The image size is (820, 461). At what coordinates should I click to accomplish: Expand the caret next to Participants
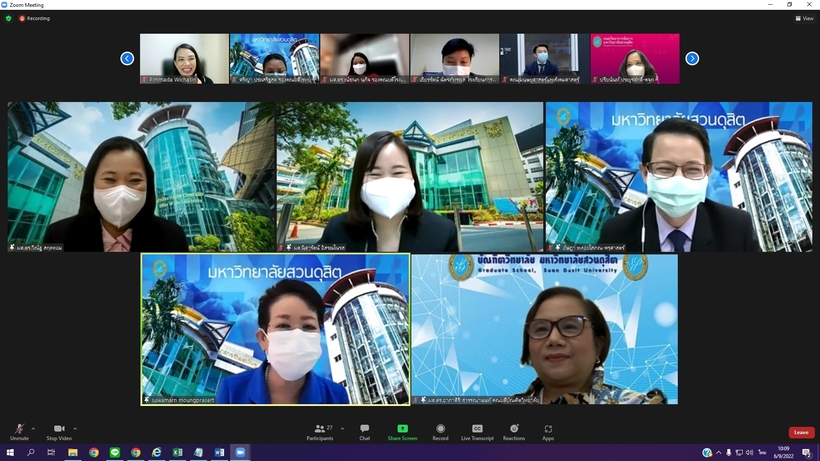[x=343, y=429]
